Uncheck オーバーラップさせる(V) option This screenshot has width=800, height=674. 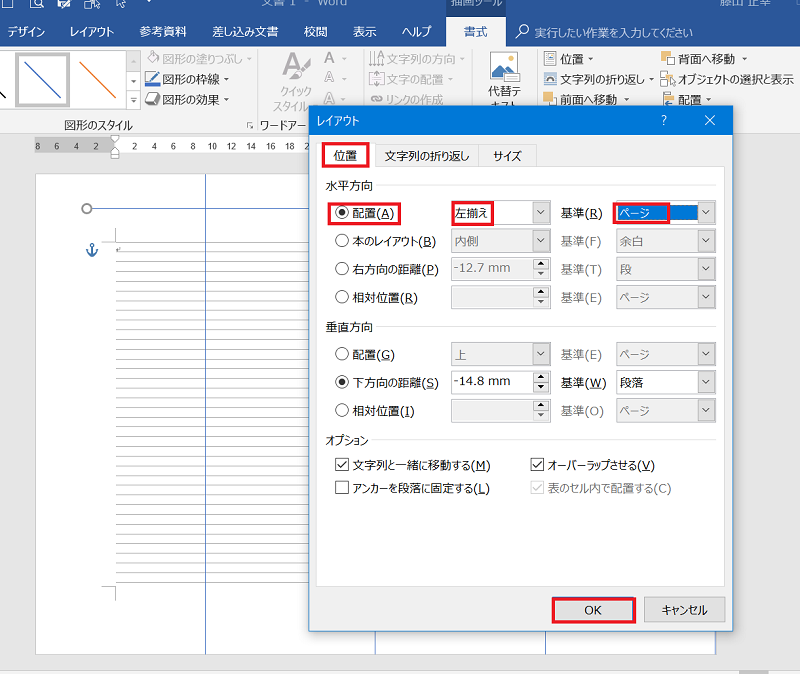(538, 464)
